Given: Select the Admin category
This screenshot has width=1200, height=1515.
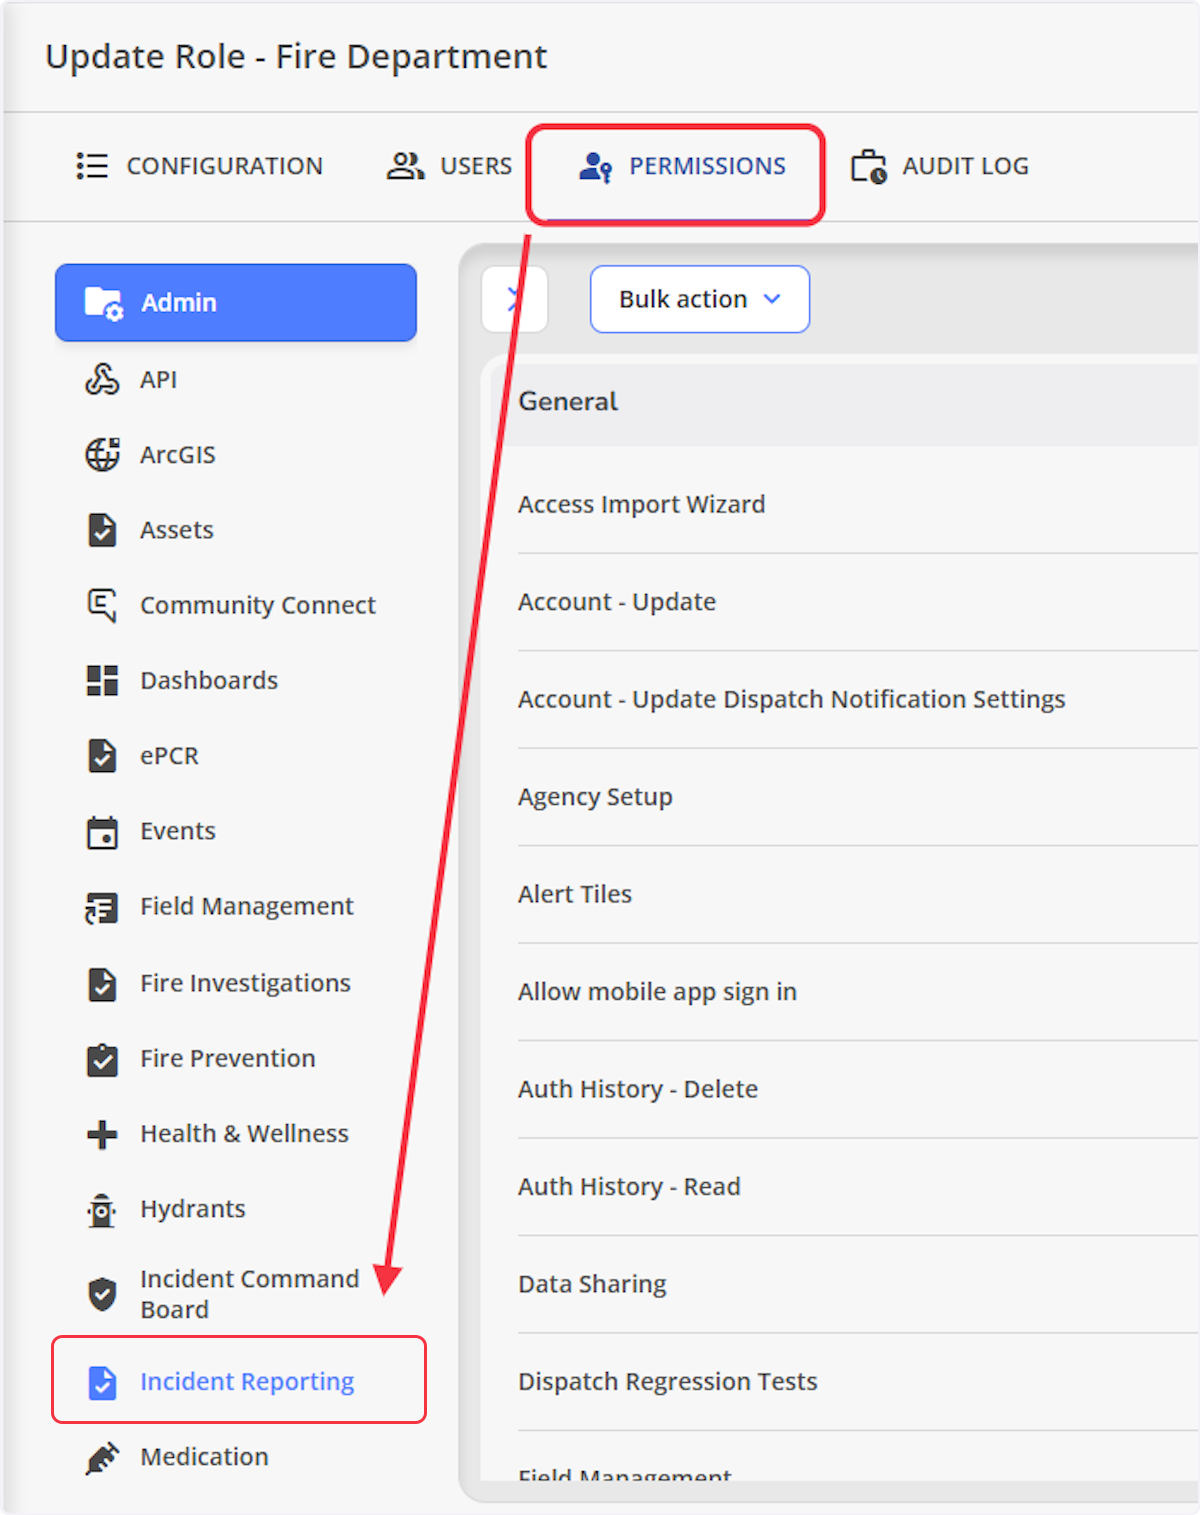Looking at the screenshot, I should (x=236, y=303).
